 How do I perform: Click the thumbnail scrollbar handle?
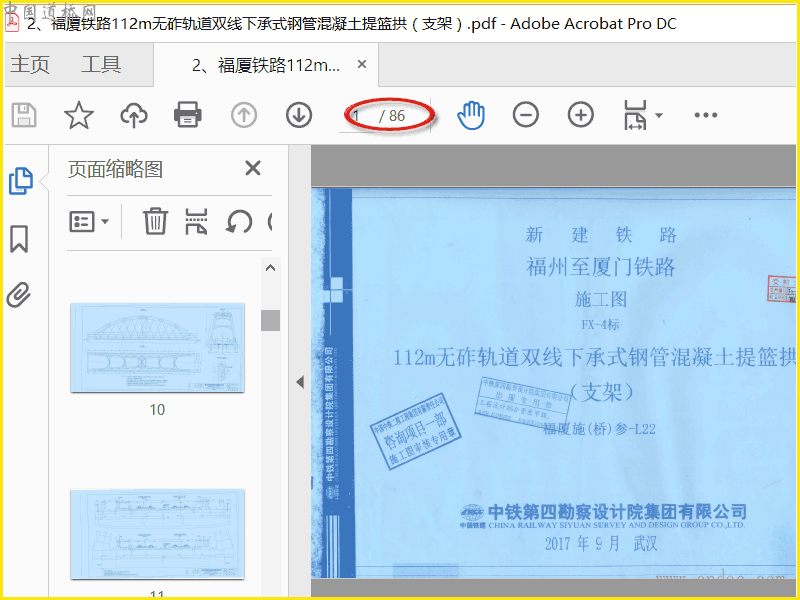click(x=270, y=320)
